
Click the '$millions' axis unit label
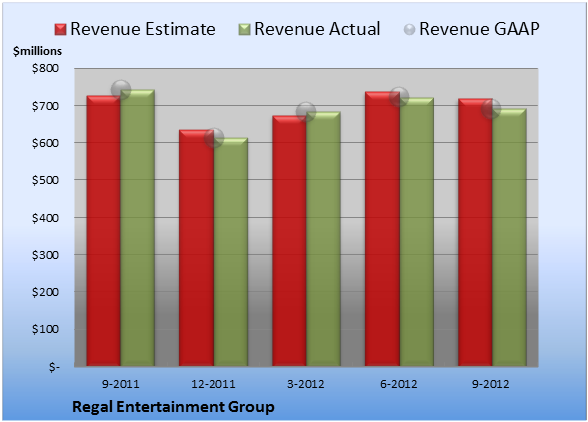38,51
